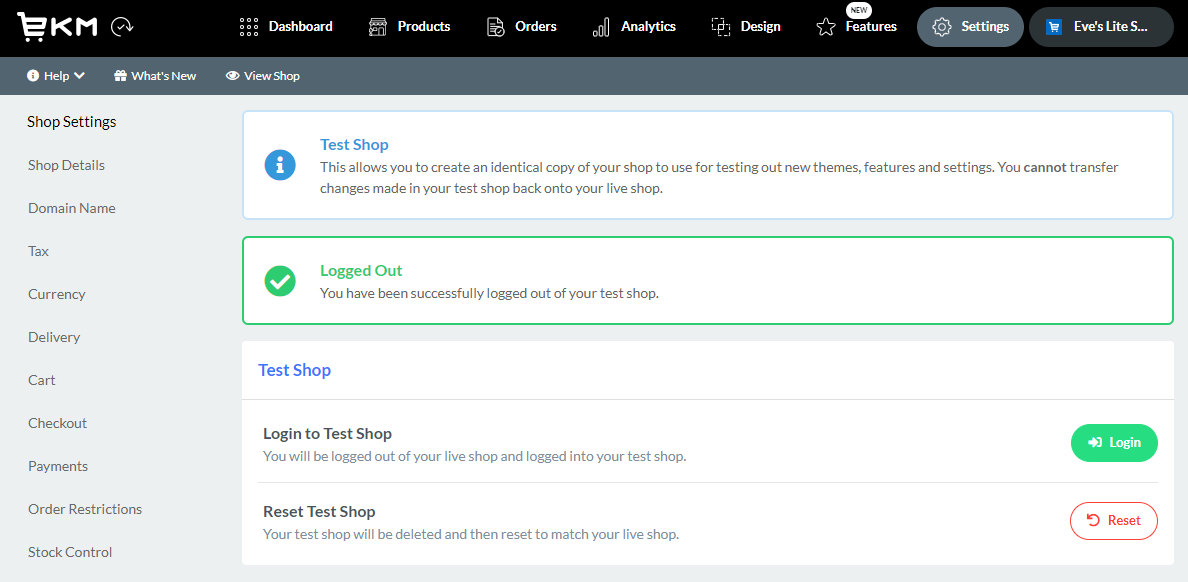
Task: Navigate to Currency settings
Action: pyautogui.click(x=57, y=294)
